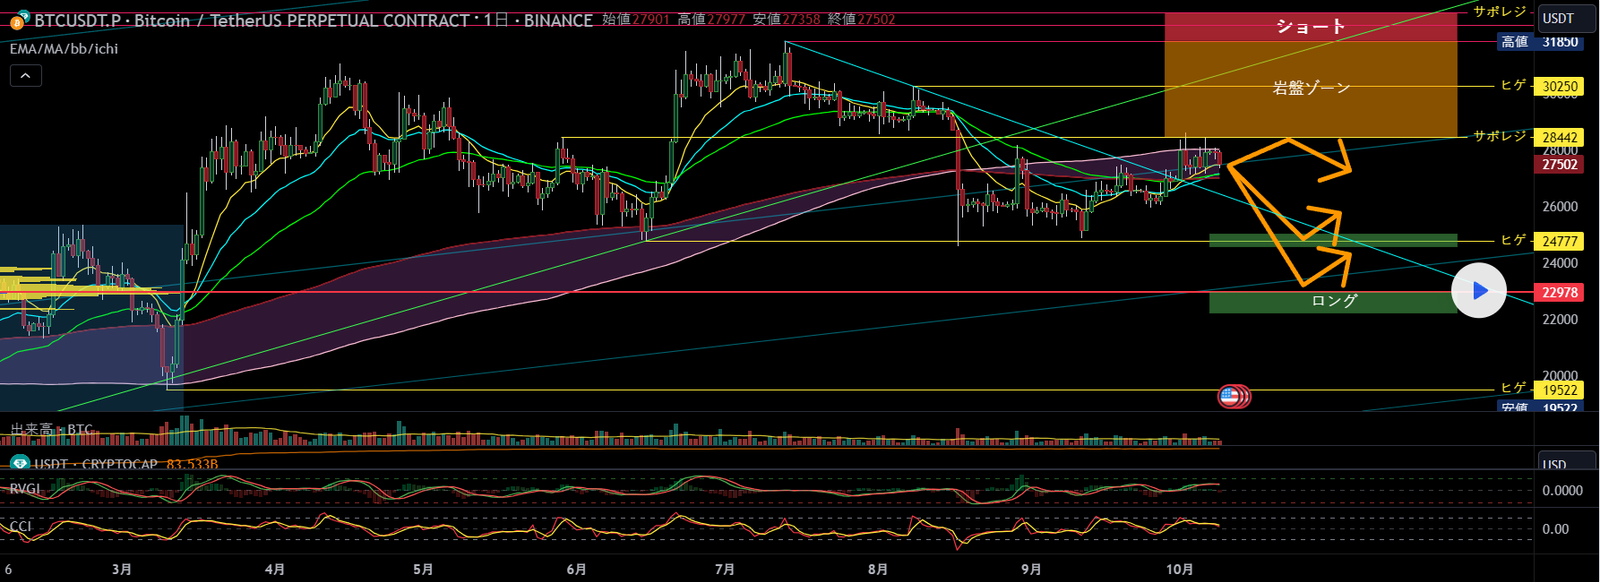Select the RVGI indicator label
The height and width of the screenshot is (582, 1600).
[x=26, y=488]
